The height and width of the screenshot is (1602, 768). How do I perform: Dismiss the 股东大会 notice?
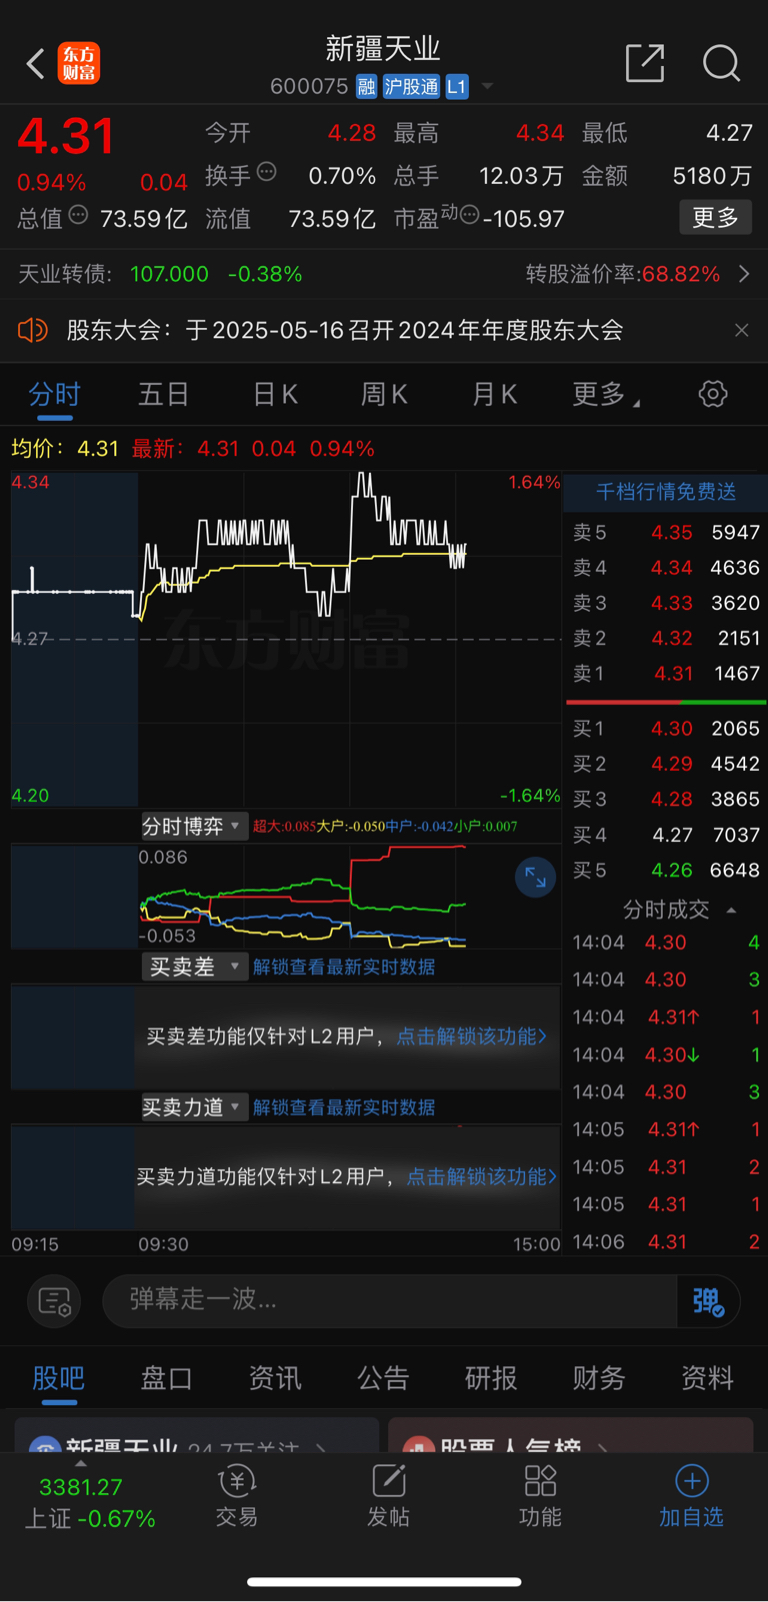(741, 330)
